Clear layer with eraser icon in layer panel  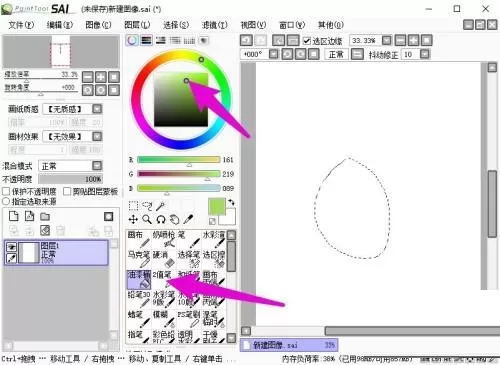coord(45,230)
